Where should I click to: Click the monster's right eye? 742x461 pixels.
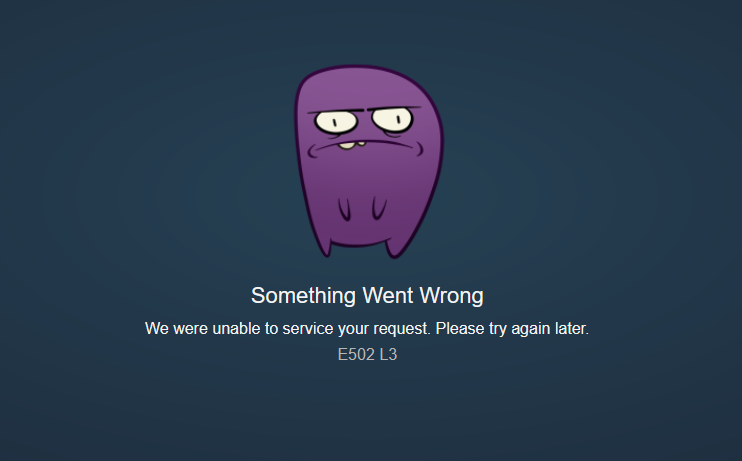point(392,119)
